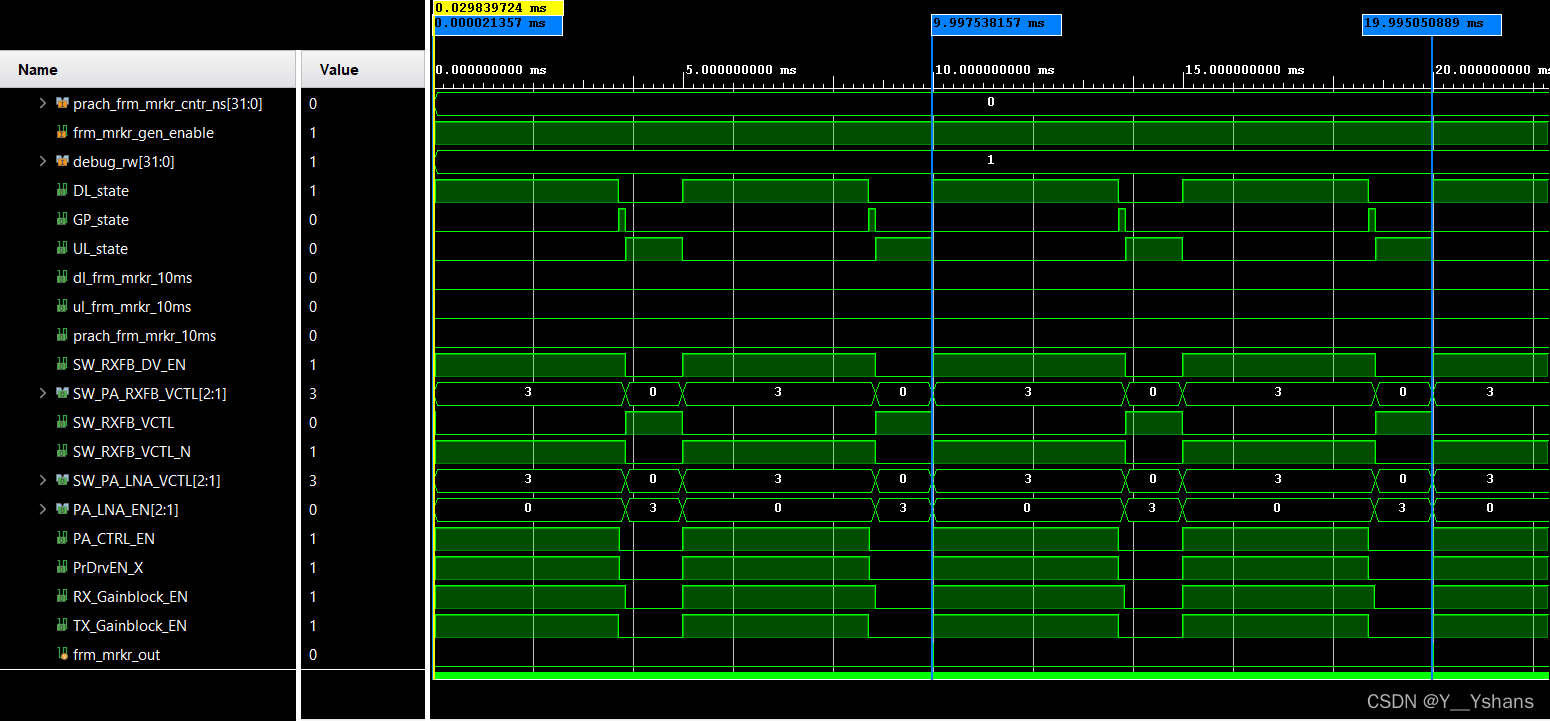Click the Name column header
This screenshot has width=1550, height=721.
[x=148, y=70]
